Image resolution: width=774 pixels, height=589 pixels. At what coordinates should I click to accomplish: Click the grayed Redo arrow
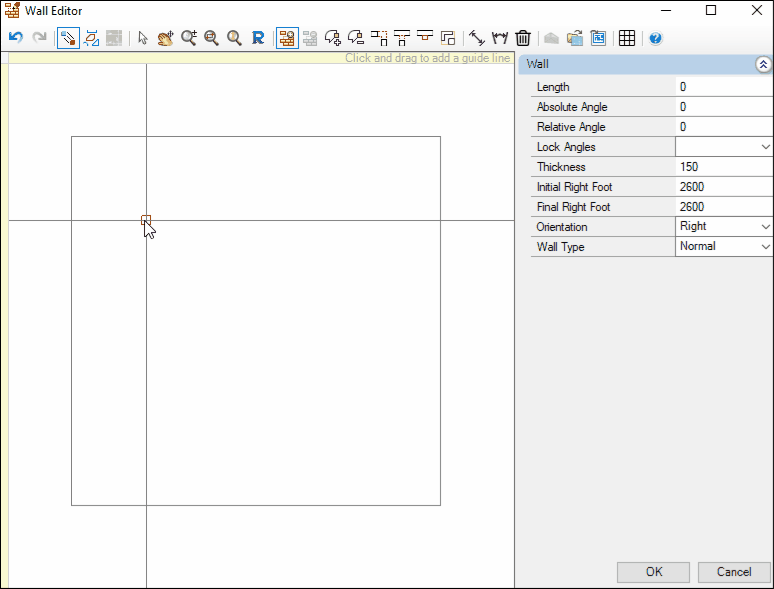coord(39,38)
